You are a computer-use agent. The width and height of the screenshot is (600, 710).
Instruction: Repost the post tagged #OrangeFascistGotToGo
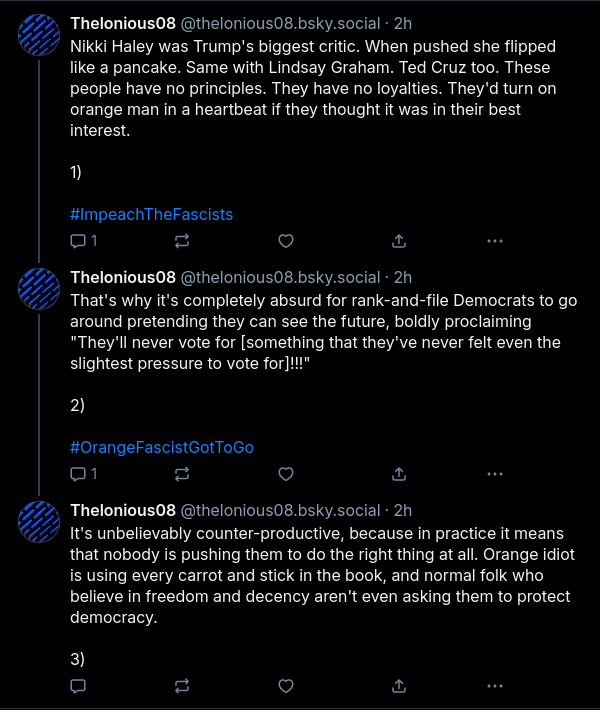tap(182, 474)
